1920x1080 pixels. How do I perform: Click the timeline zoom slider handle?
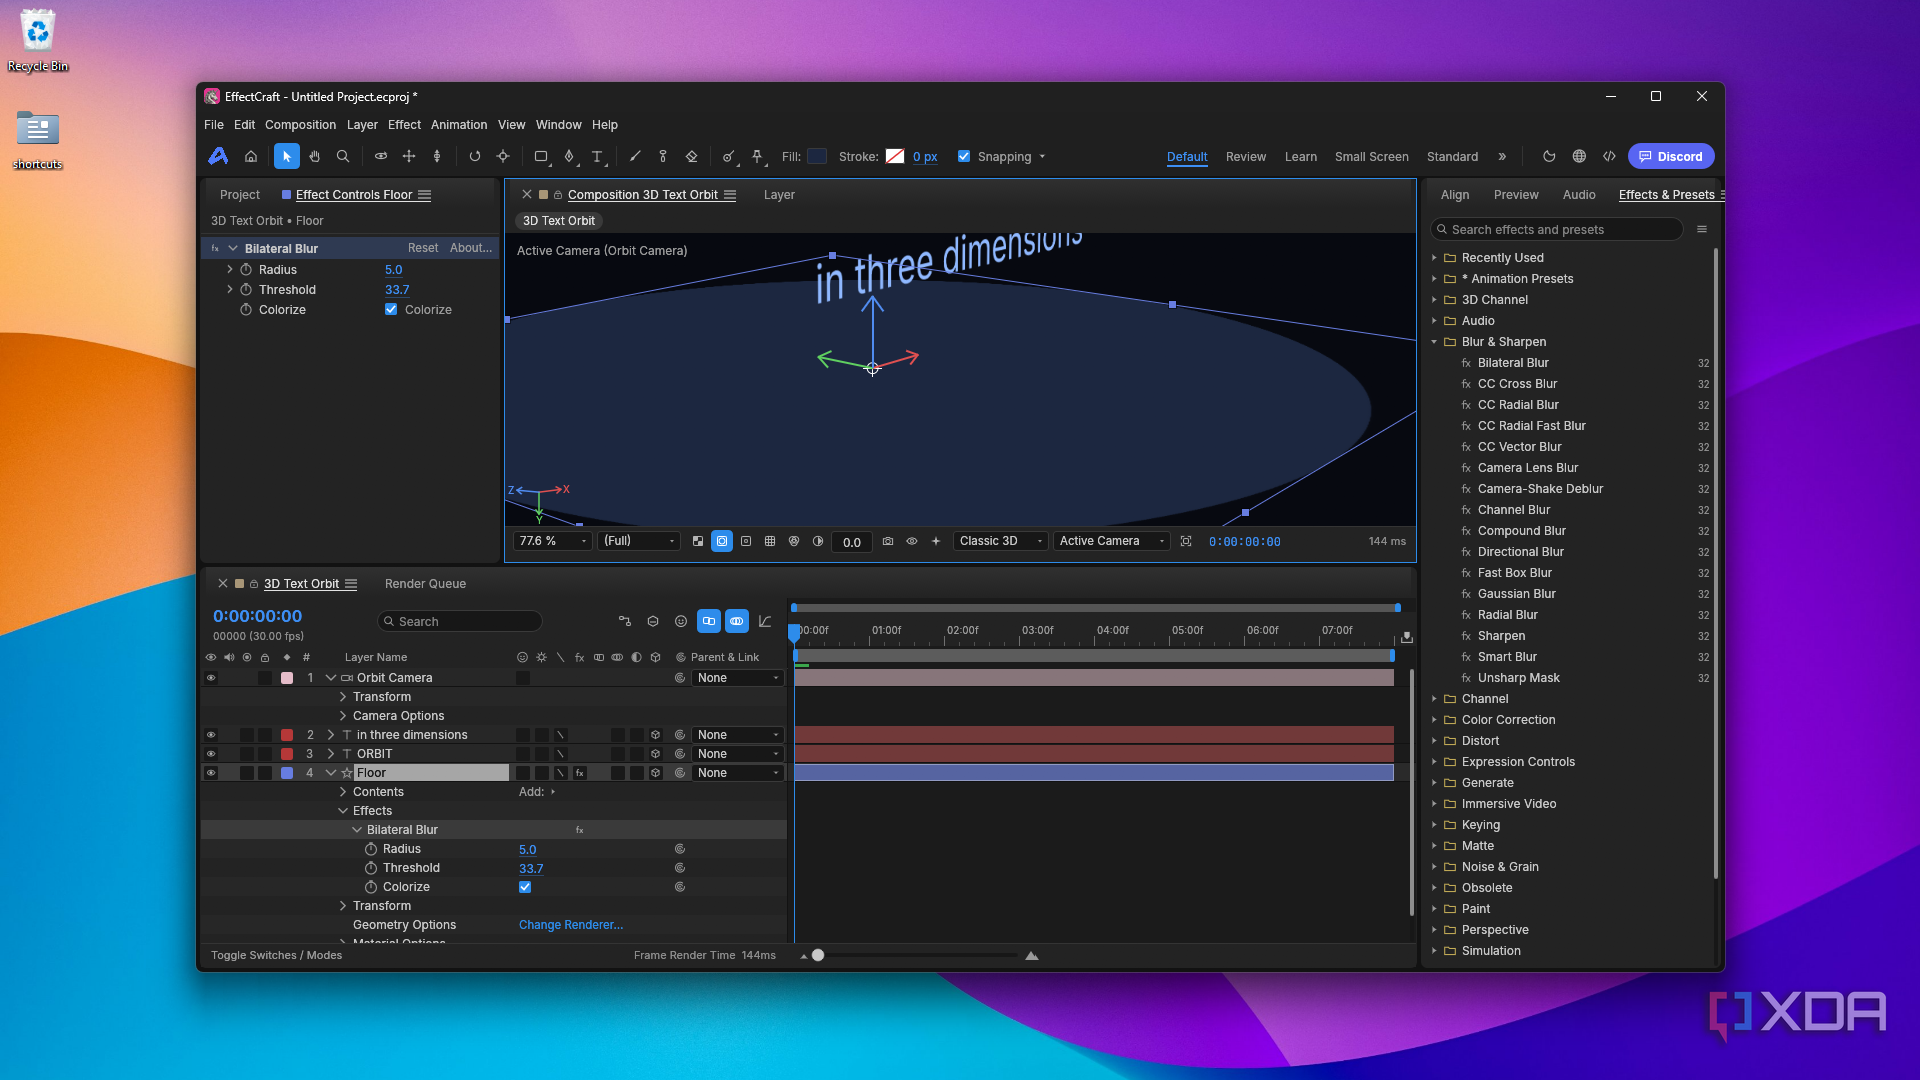coord(818,956)
